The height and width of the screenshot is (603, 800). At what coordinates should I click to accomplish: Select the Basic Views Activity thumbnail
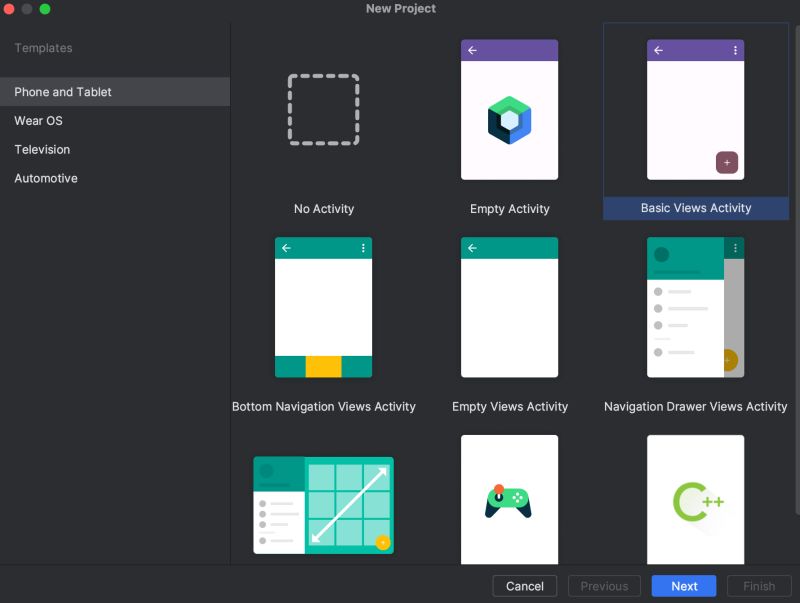(695, 110)
